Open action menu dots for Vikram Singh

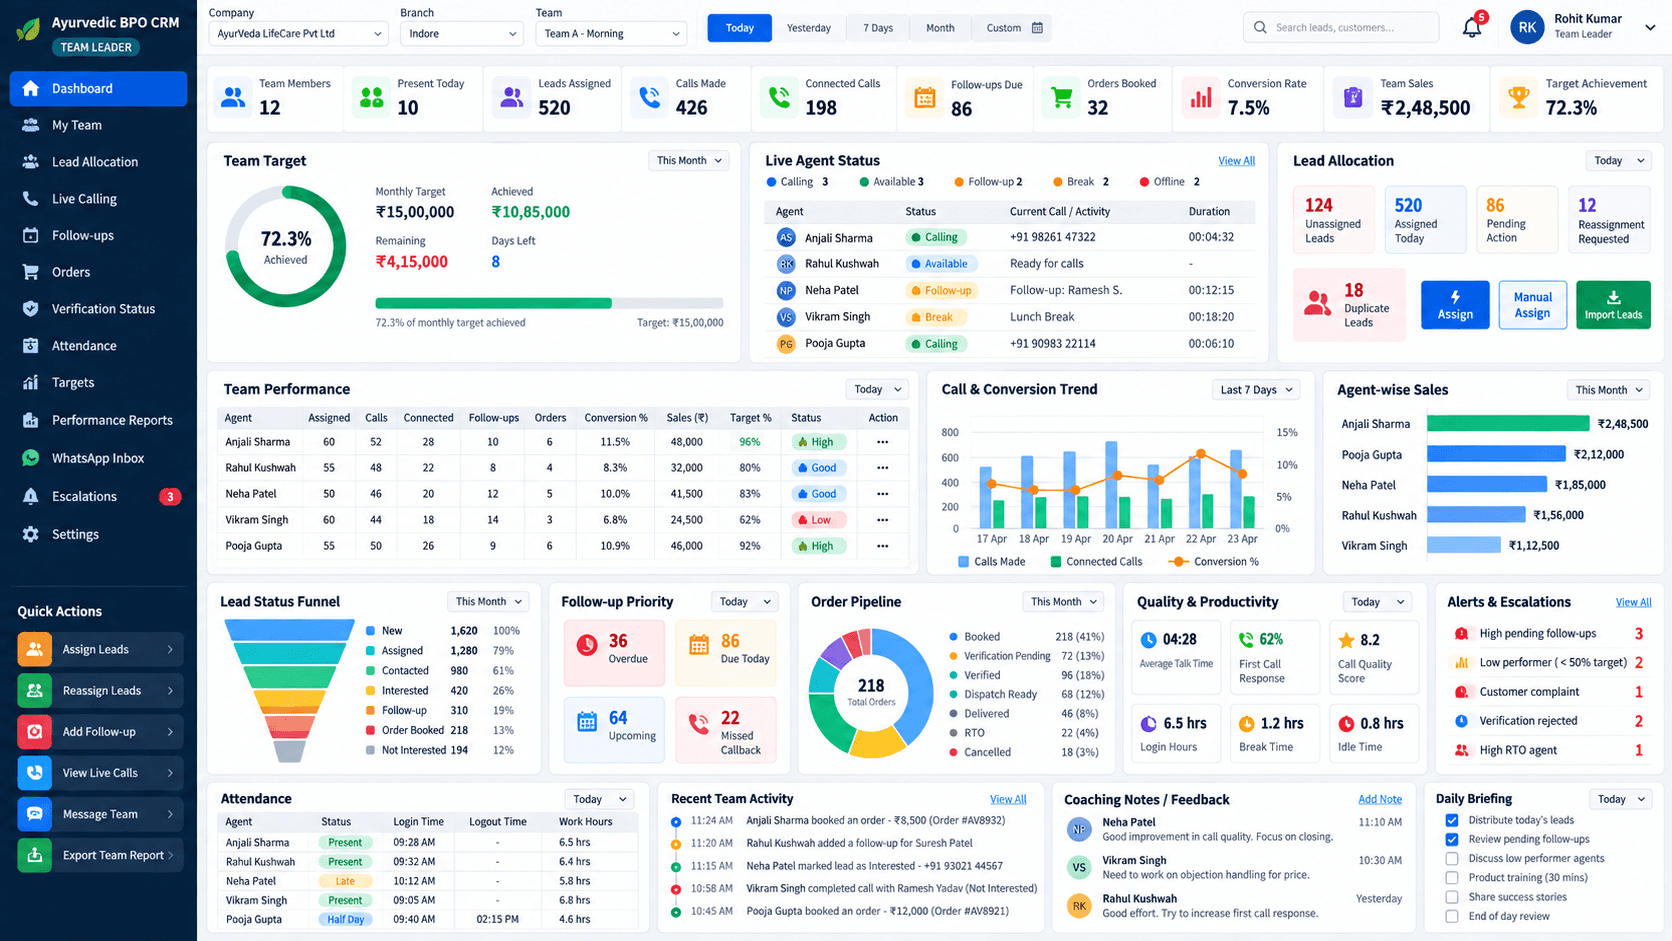pos(882,520)
